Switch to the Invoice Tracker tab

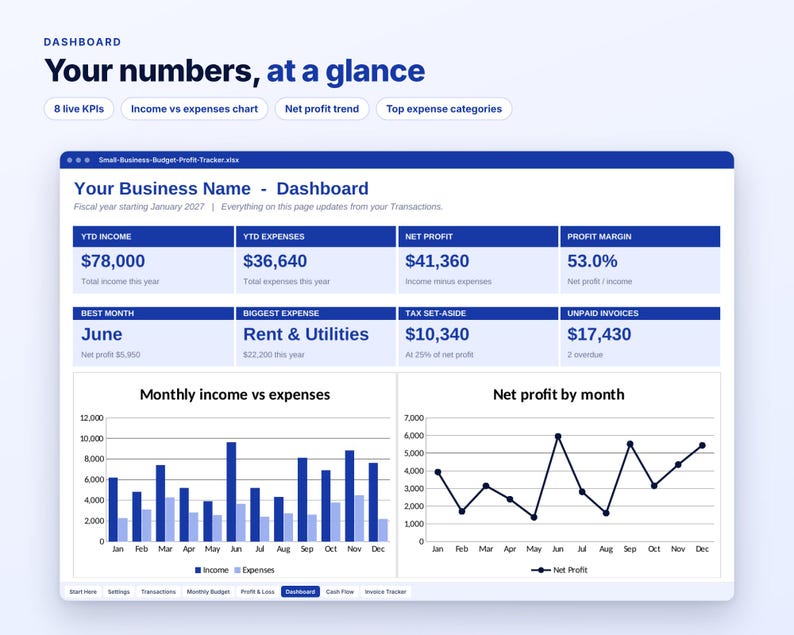click(x=385, y=591)
